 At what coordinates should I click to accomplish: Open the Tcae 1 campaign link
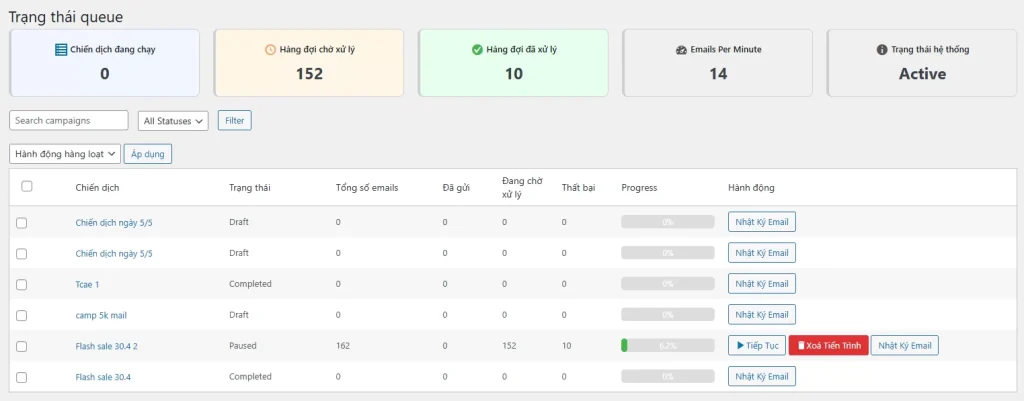pyautogui.click(x=87, y=284)
